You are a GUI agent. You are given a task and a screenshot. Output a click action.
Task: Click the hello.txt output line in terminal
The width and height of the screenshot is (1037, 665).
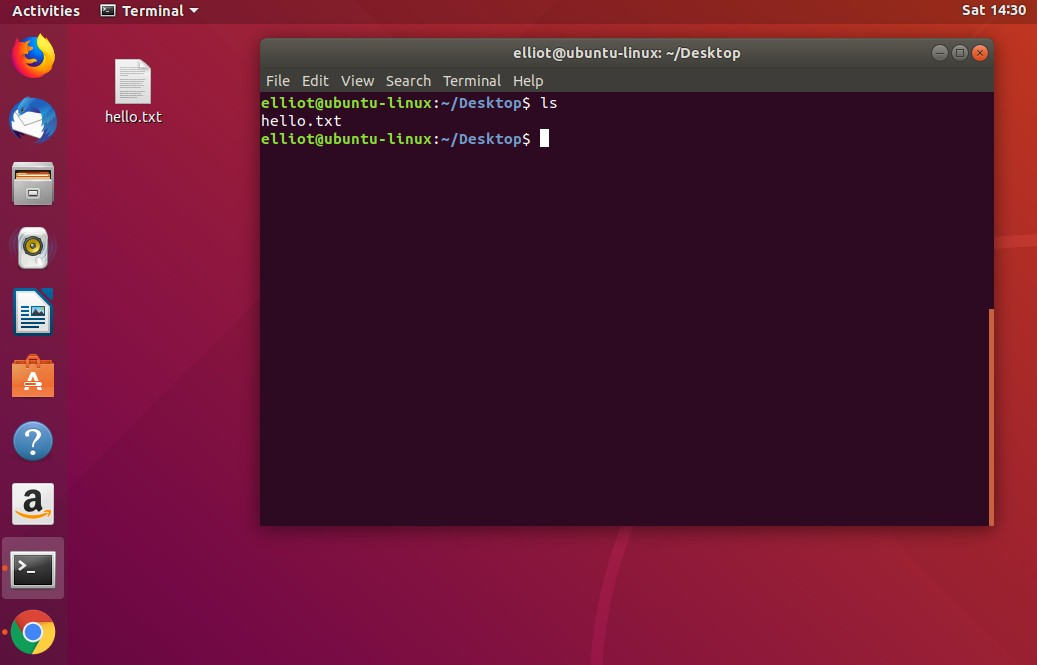[301, 121]
